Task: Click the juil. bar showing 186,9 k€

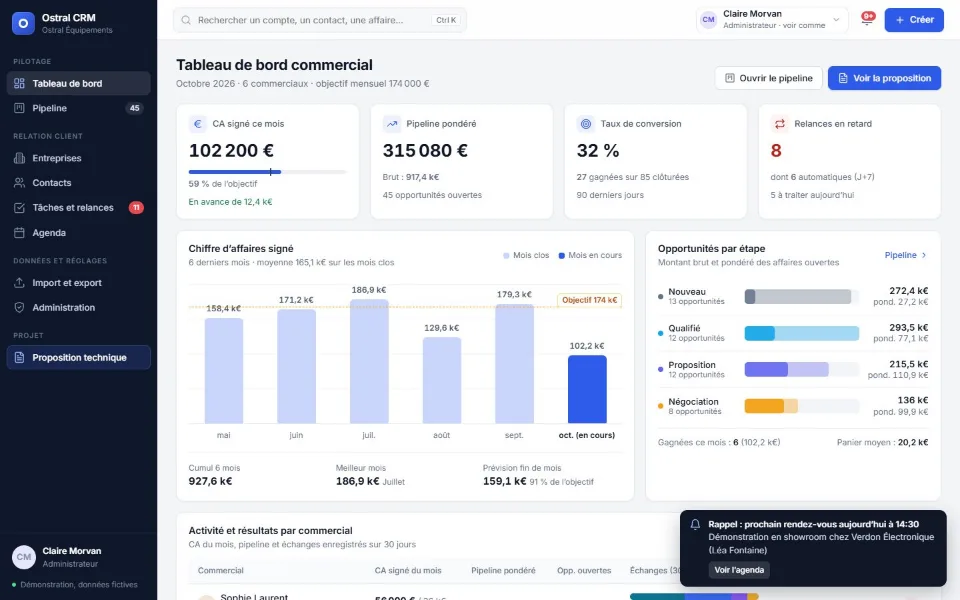Action: [369, 361]
